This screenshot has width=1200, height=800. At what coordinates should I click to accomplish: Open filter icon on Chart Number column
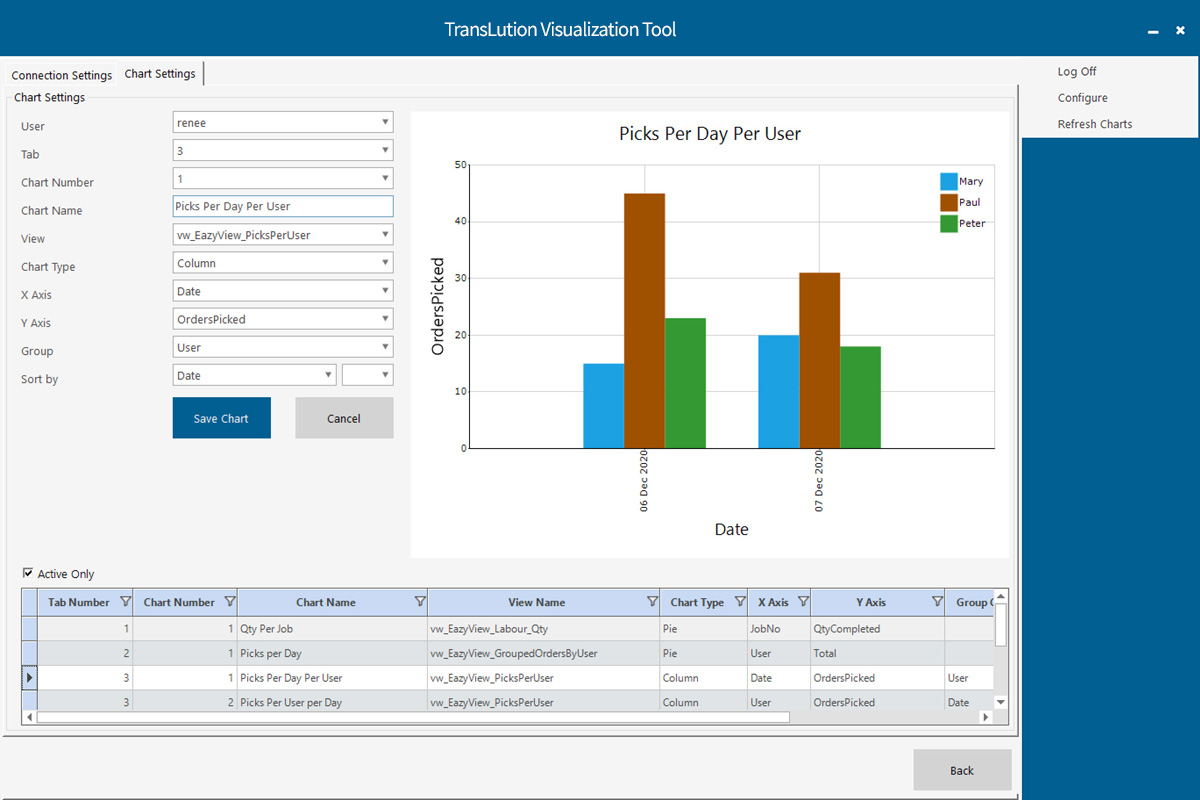[230, 602]
